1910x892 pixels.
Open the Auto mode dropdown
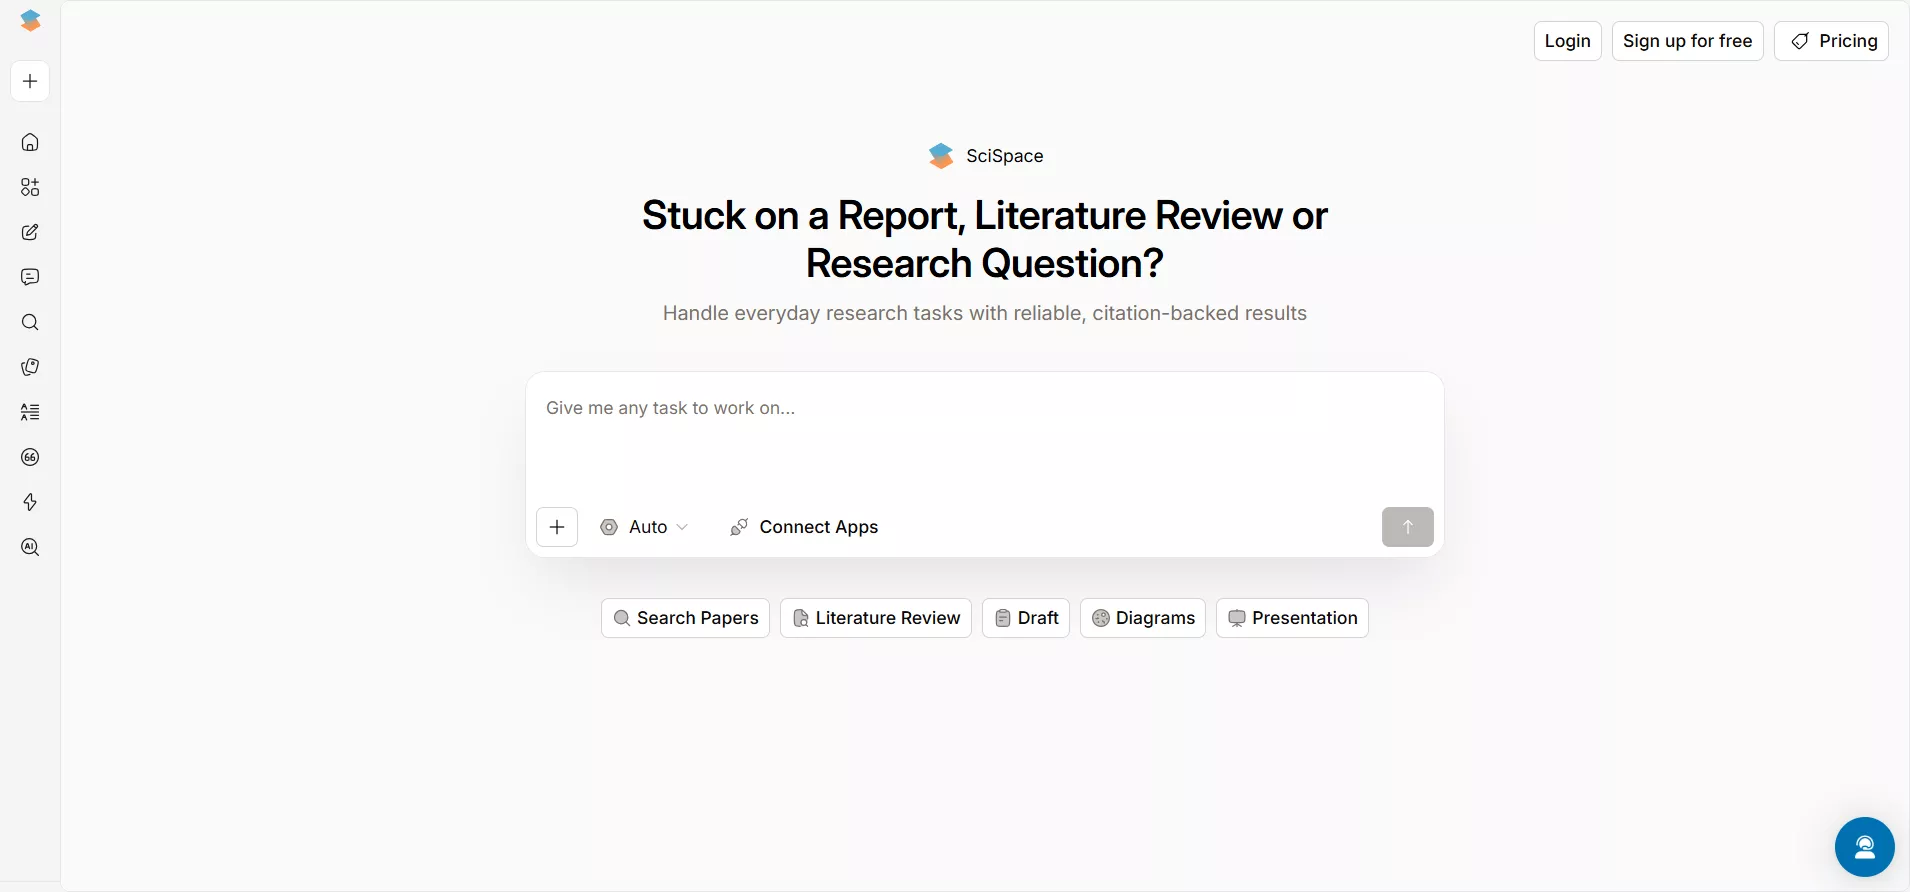click(644, 527)
